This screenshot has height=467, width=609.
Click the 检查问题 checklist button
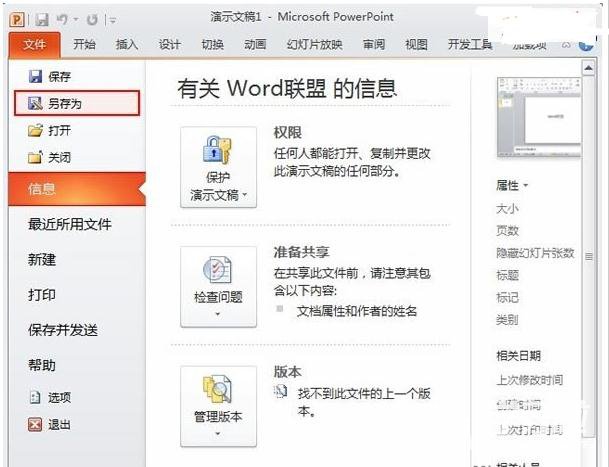pos(219,287)
